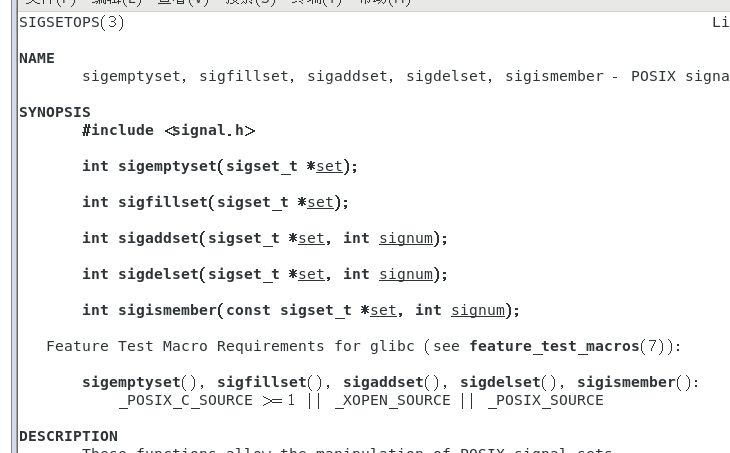Click the SYNOPSIS section heading
The height and width of the screenshot is (453, 730).
(55, 112)
